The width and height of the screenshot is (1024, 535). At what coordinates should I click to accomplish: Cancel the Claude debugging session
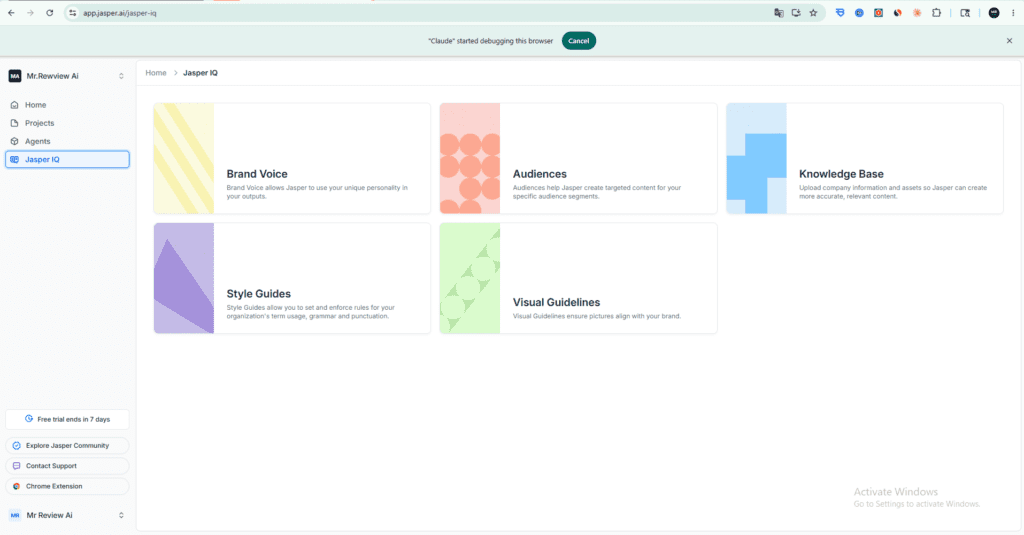579,41
